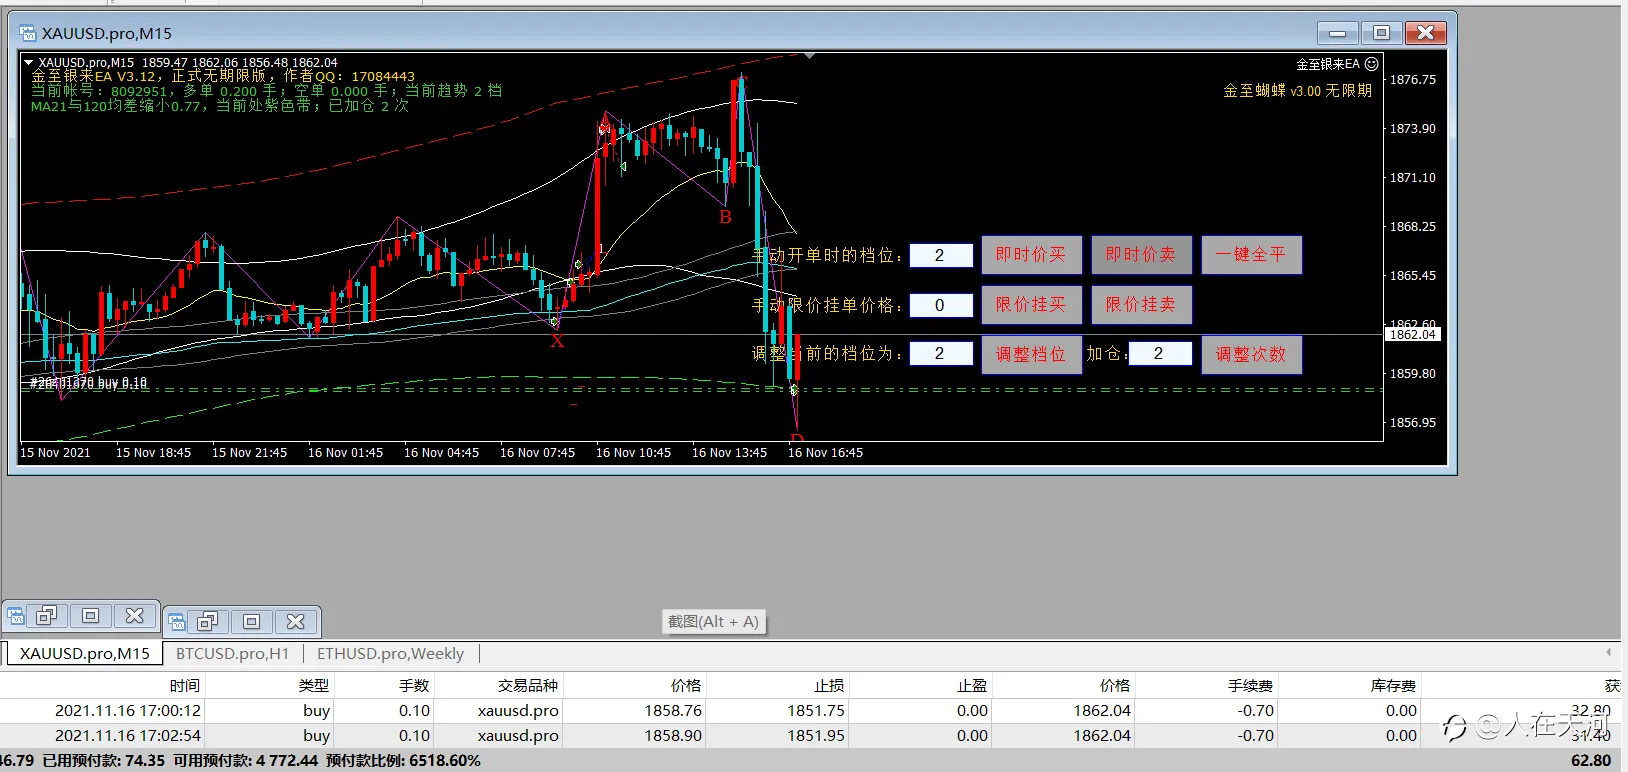Close the second minimized chart window
1628x772 pixels.
(295, 622)
